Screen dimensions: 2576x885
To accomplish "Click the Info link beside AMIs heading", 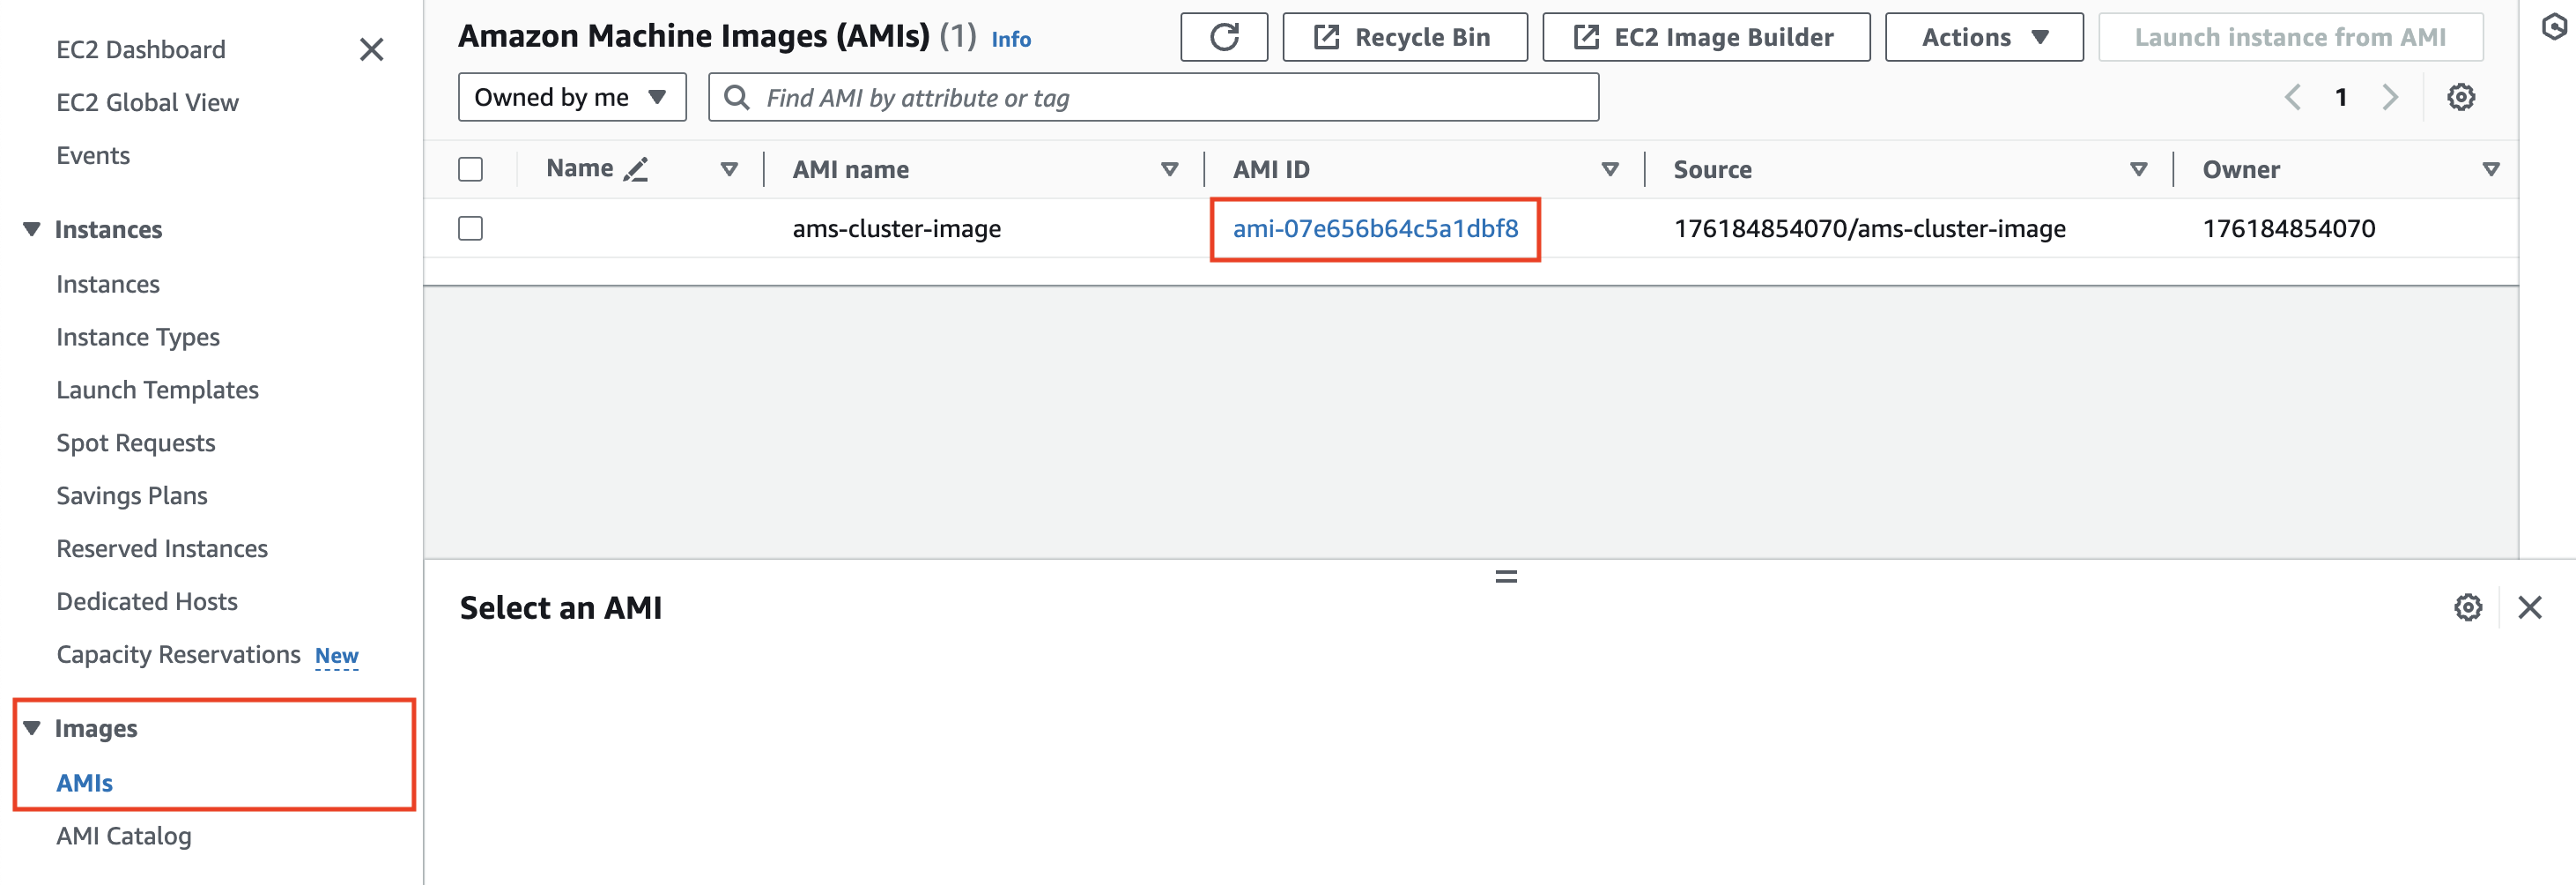I will point(1010,39).
